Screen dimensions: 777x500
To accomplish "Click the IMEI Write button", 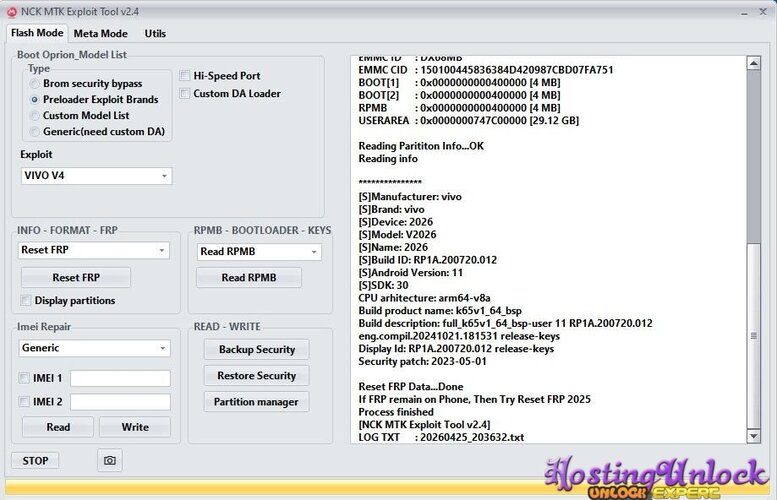I will [x=135, y=427].
